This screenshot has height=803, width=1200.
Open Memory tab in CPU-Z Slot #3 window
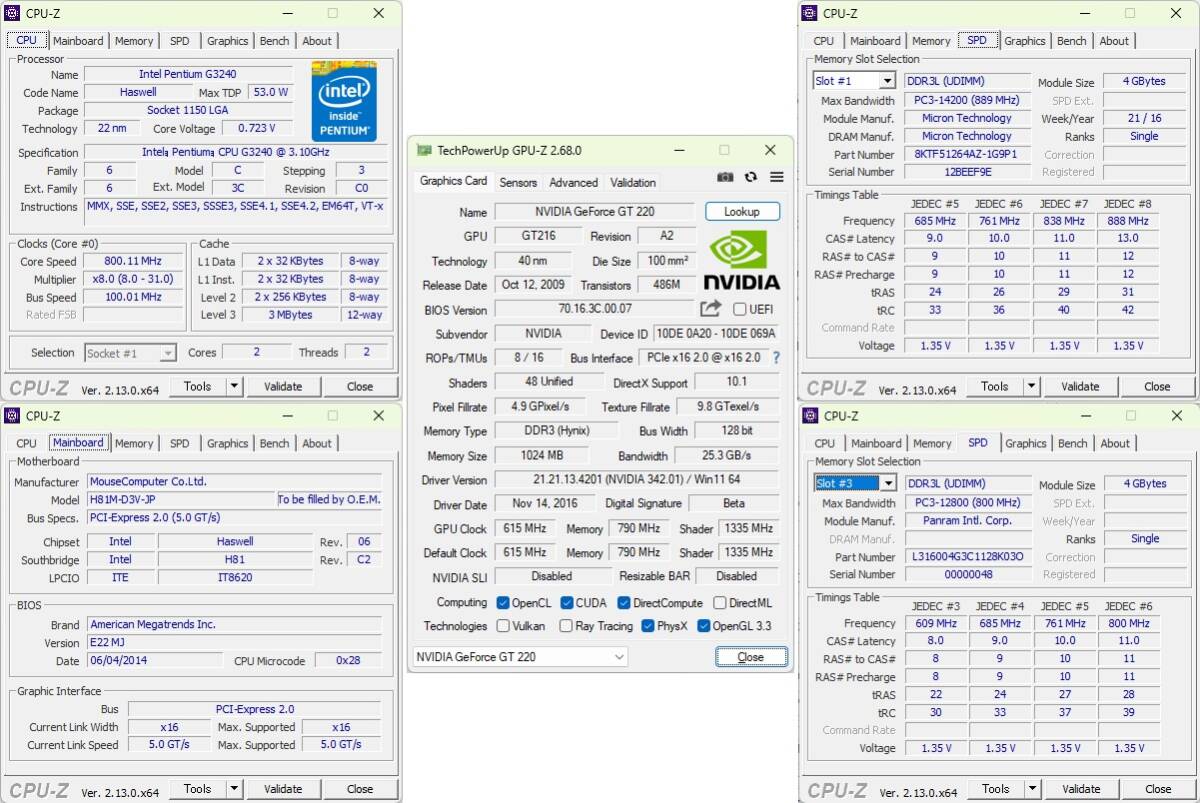932,444
